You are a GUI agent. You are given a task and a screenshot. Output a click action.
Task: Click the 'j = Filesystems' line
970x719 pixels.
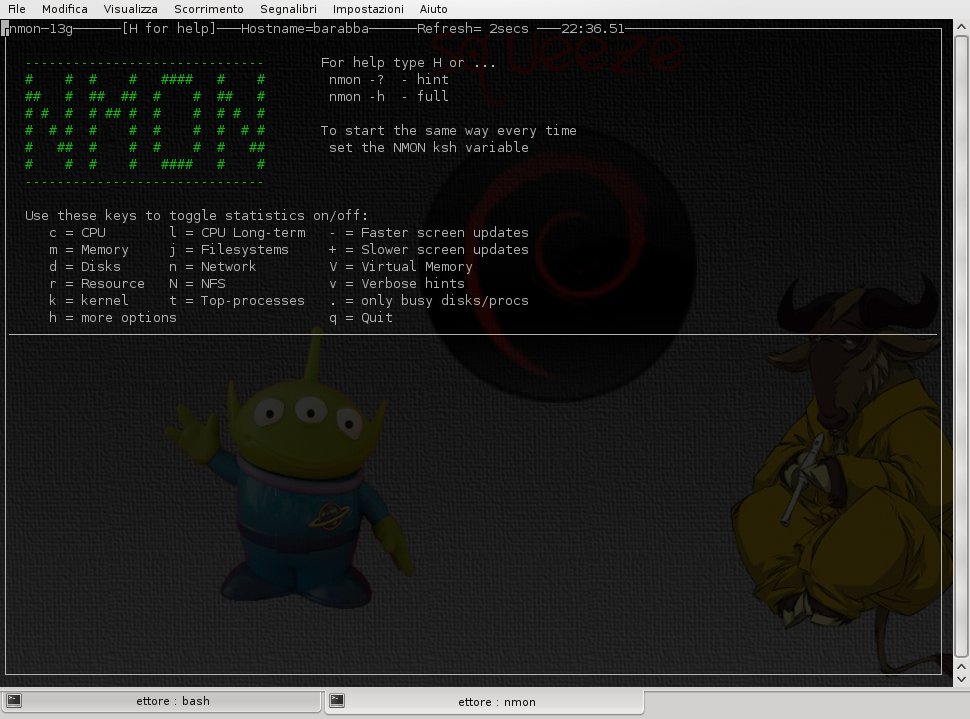click(229, 250)
